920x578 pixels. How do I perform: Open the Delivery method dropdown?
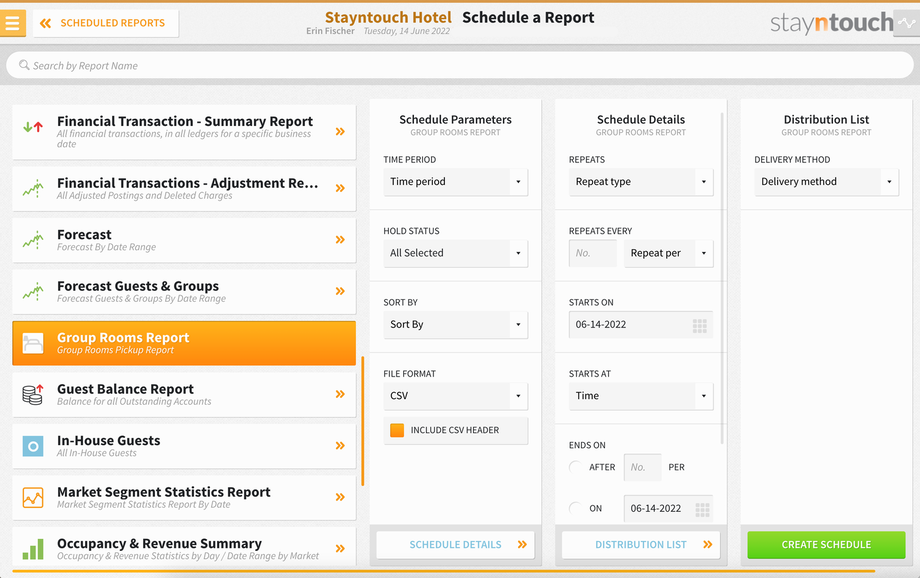coord(826,182)
